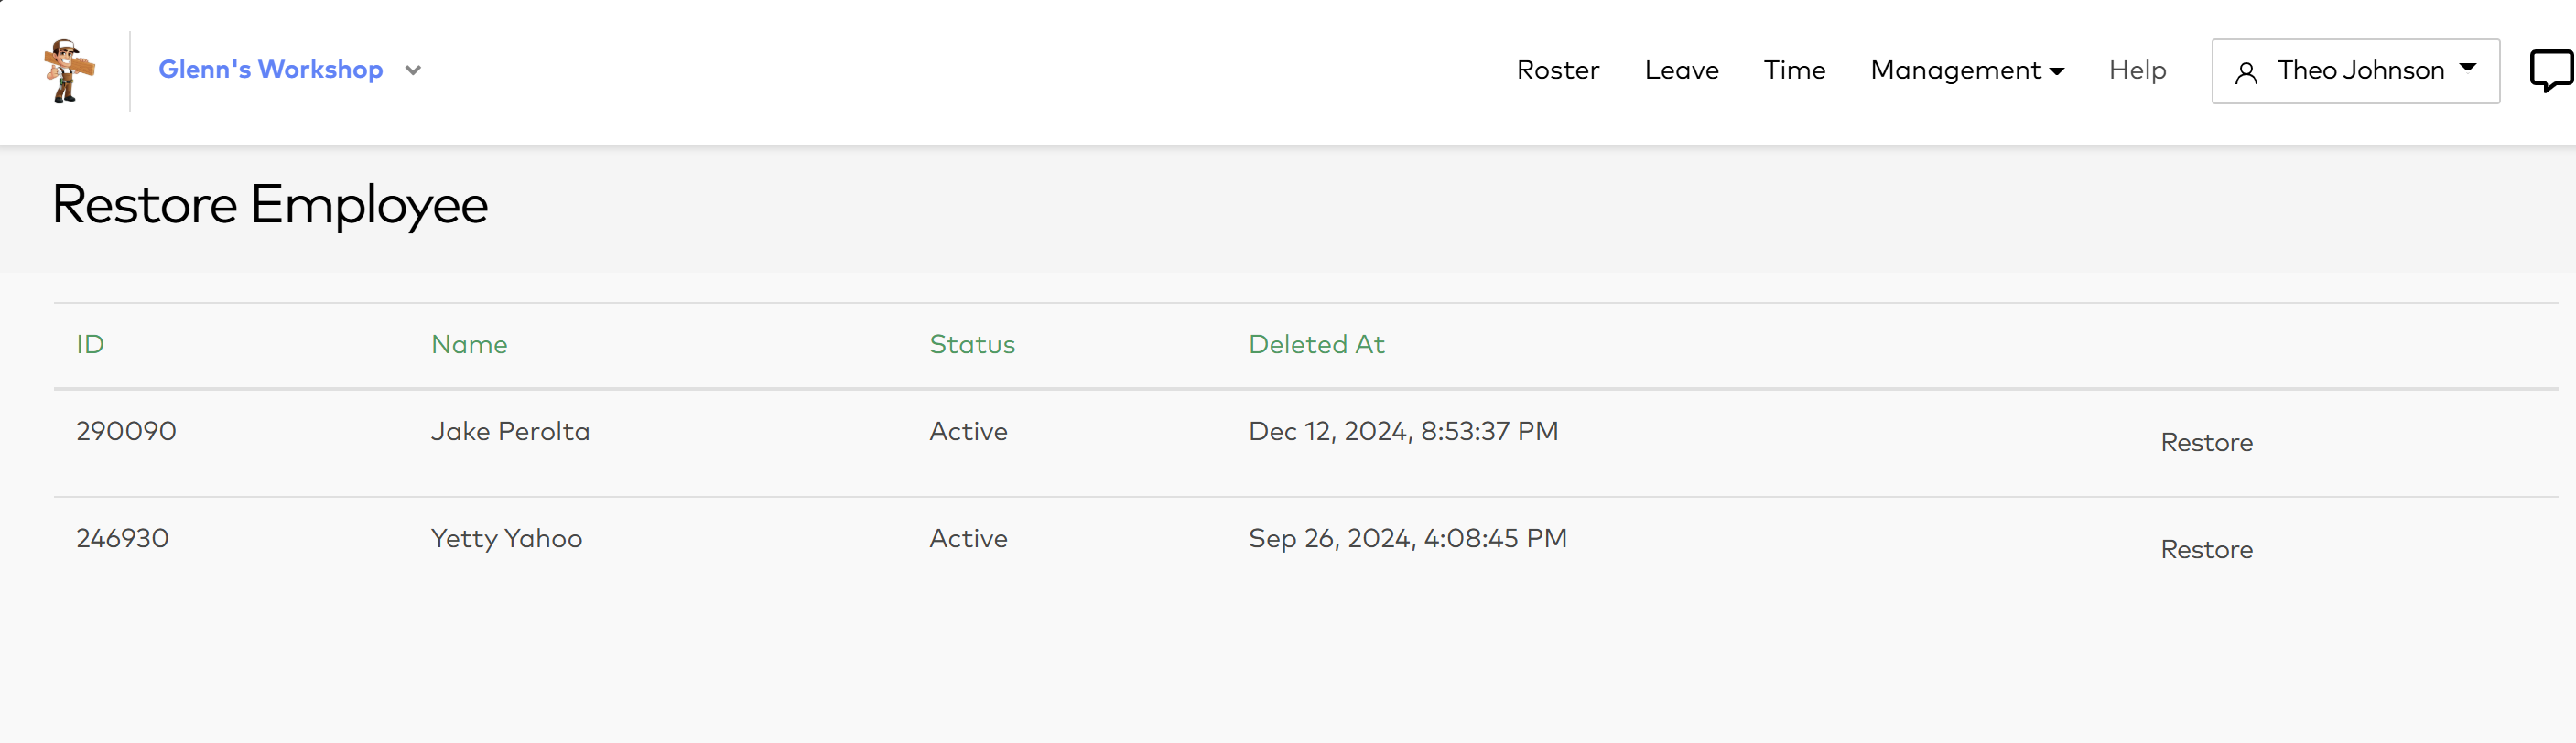Sort by the ID column header
2576x743 pixels.
[x=90, y=344]
